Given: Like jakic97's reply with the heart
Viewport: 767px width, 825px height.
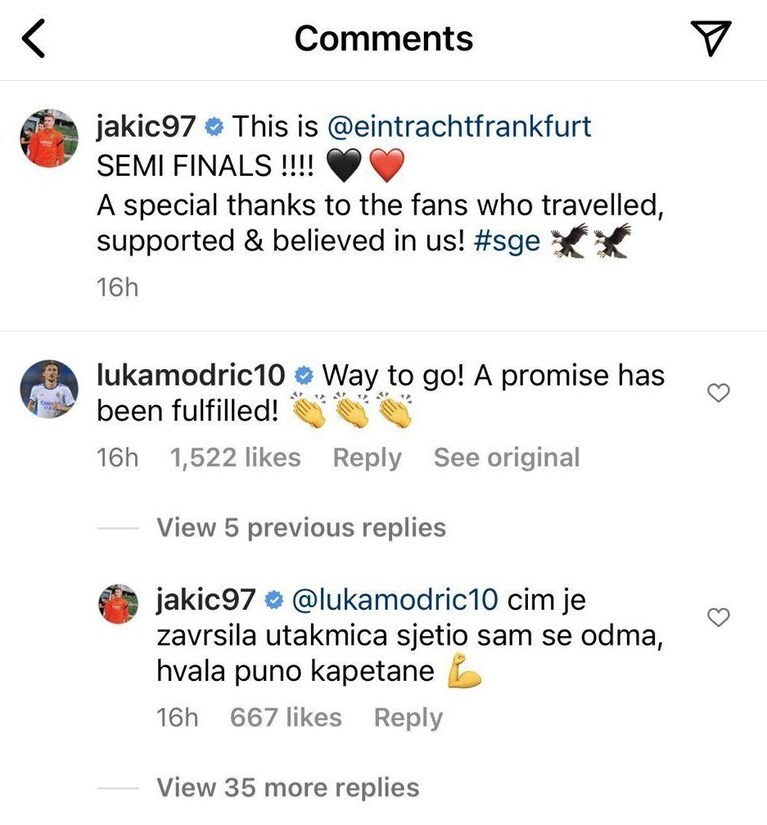Looking at the screenshot, I should point(718,617).
